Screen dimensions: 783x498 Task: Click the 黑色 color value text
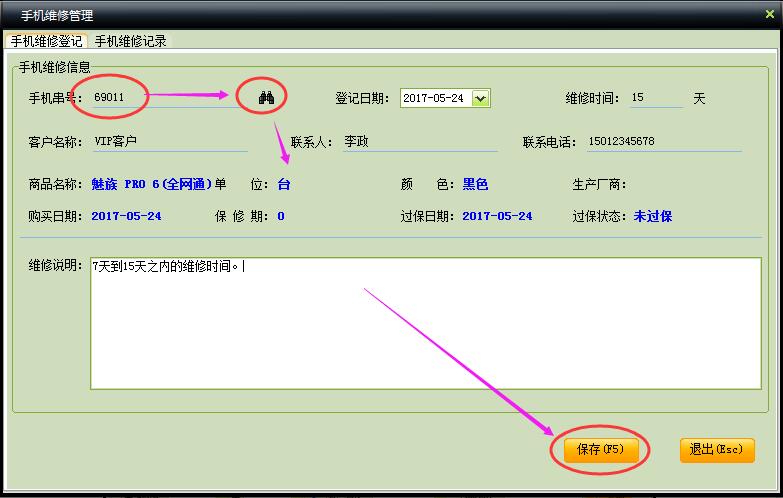475,184
